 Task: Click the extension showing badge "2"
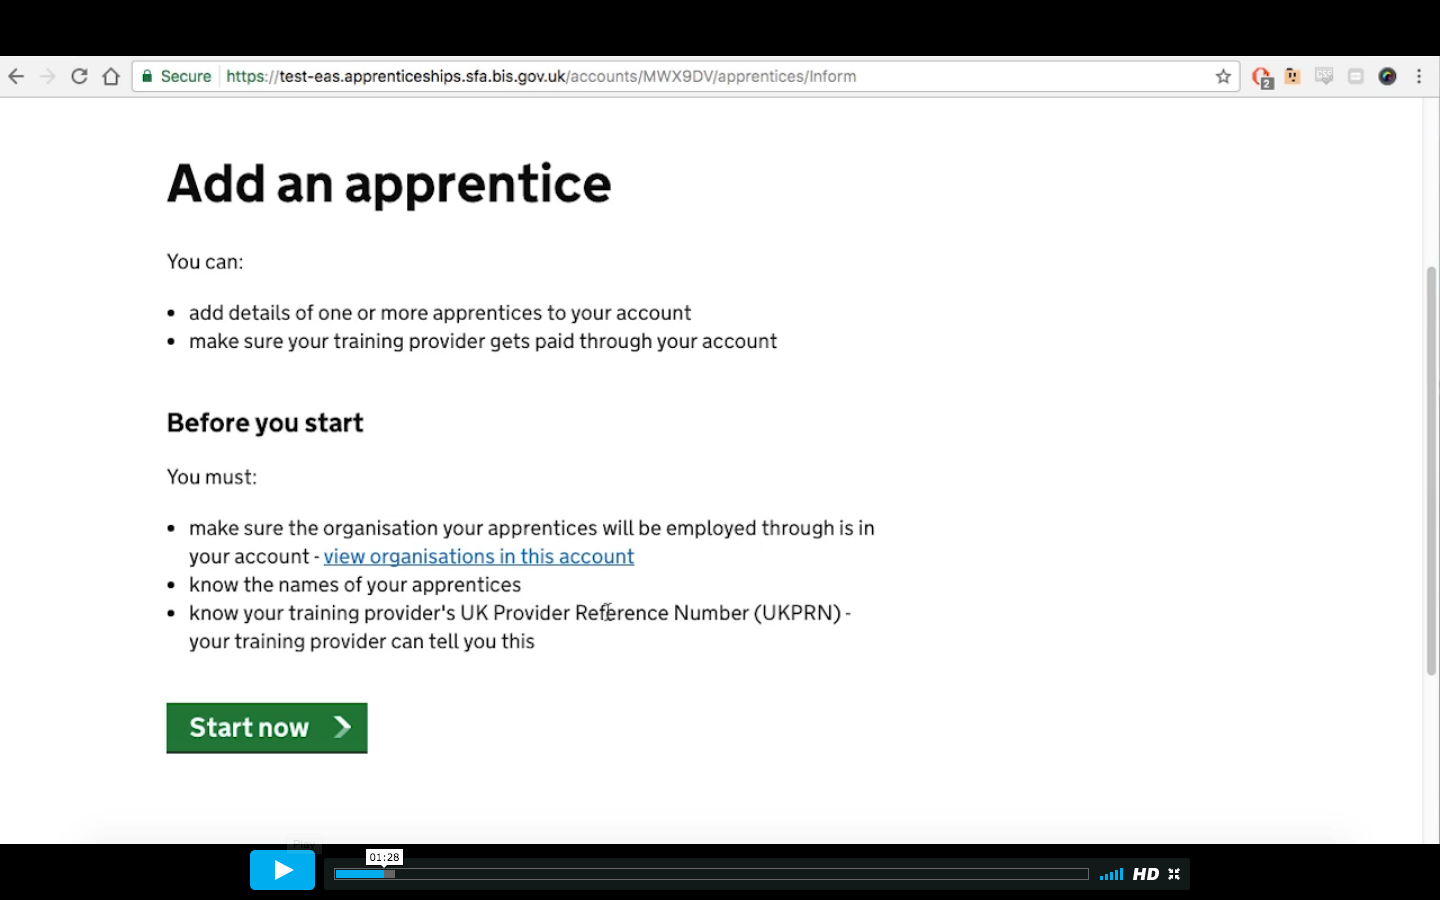pyautogui.click(x=1261, y=75)
